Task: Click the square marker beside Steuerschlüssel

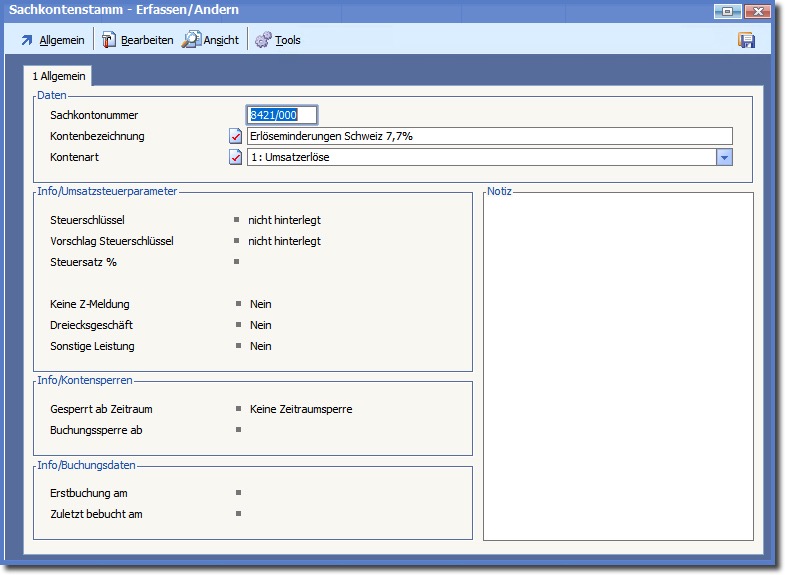Action: (x=237, y=220)
